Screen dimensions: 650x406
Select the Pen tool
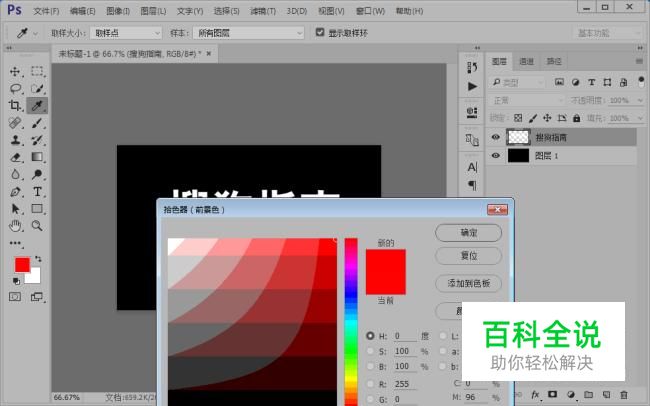(x=15, y=192)
